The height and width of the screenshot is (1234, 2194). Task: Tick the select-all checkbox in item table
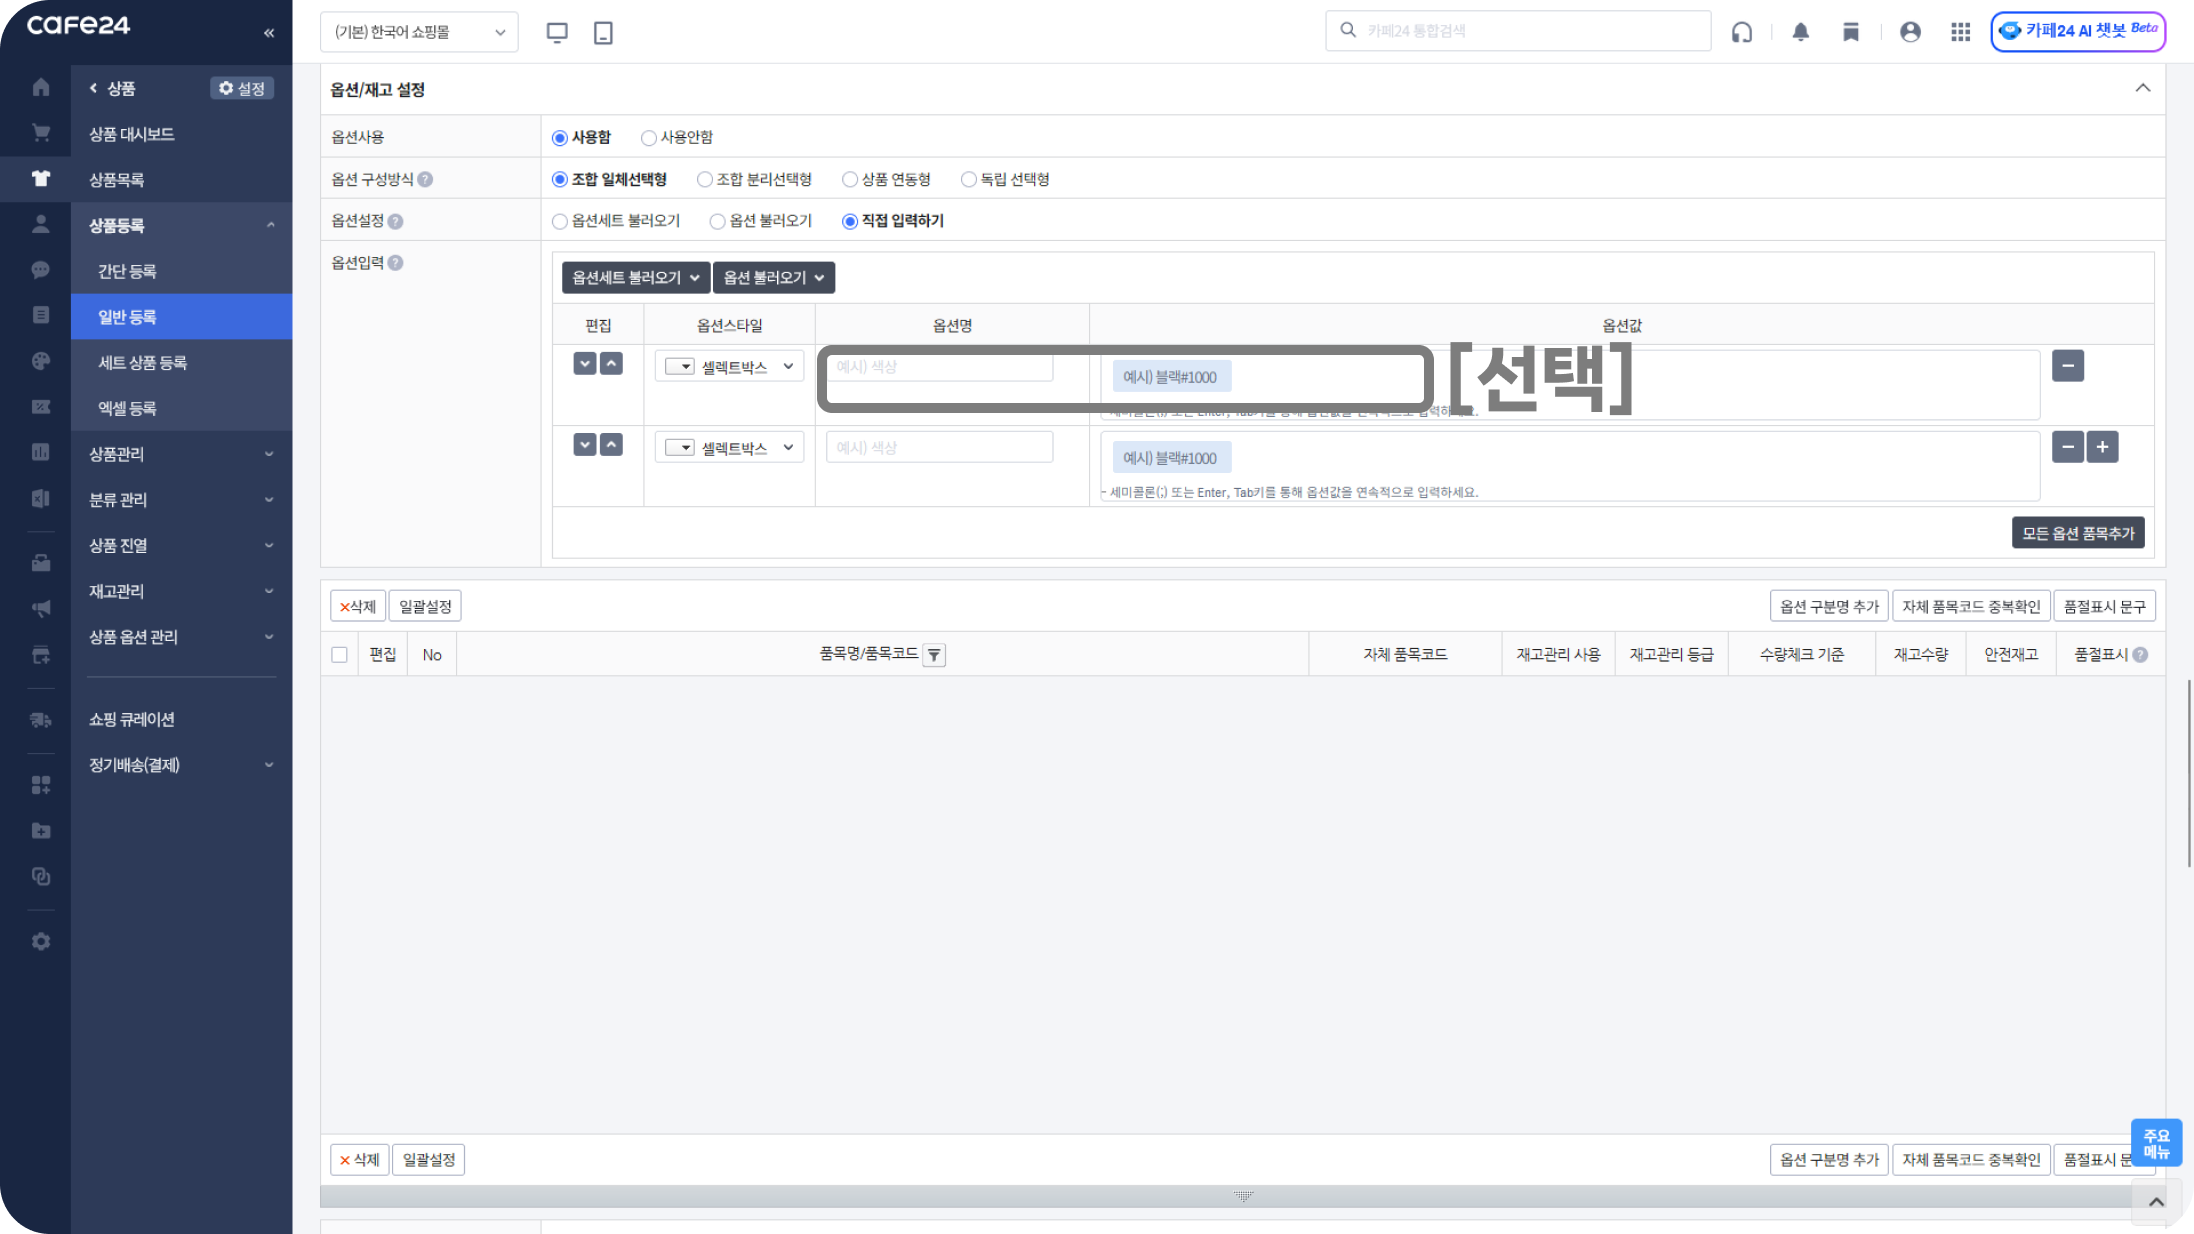click(339, 655)
